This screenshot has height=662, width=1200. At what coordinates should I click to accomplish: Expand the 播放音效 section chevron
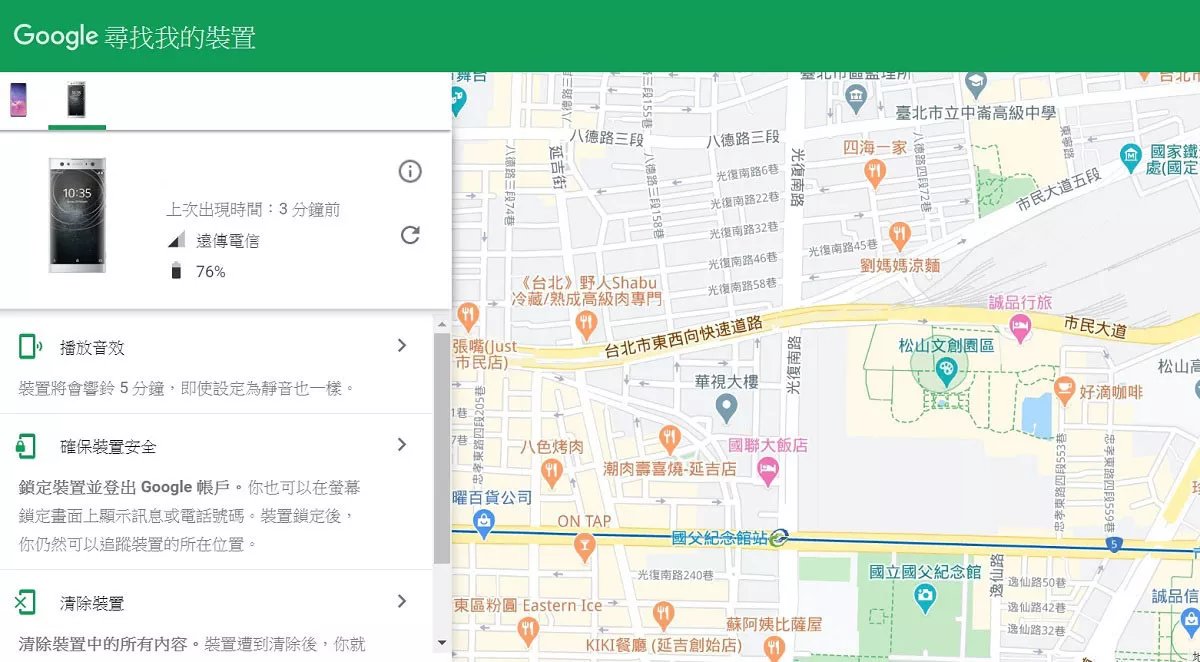point(401,344)
